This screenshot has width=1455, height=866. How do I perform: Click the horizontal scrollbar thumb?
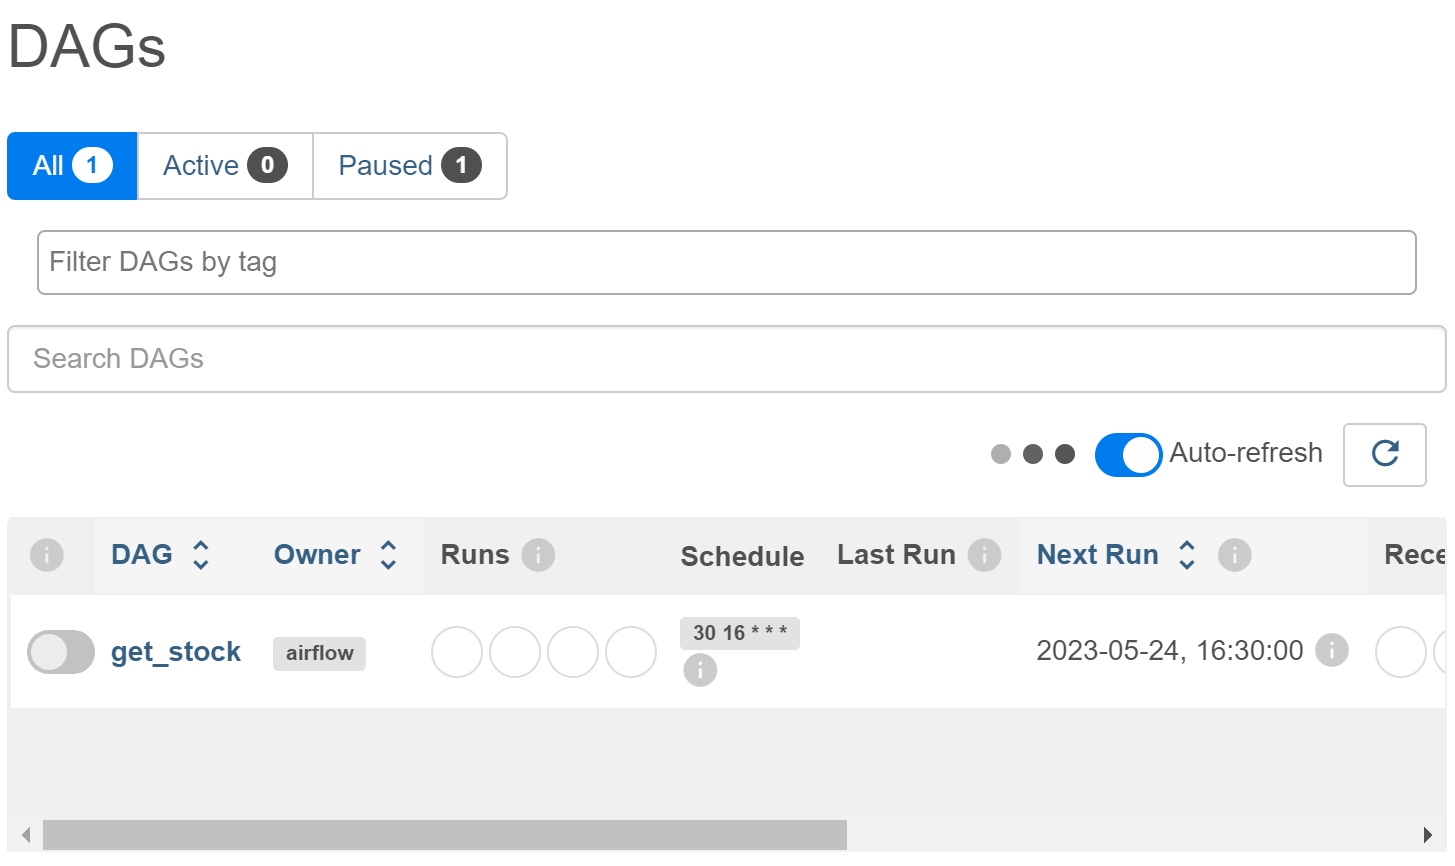pos(444,834)
